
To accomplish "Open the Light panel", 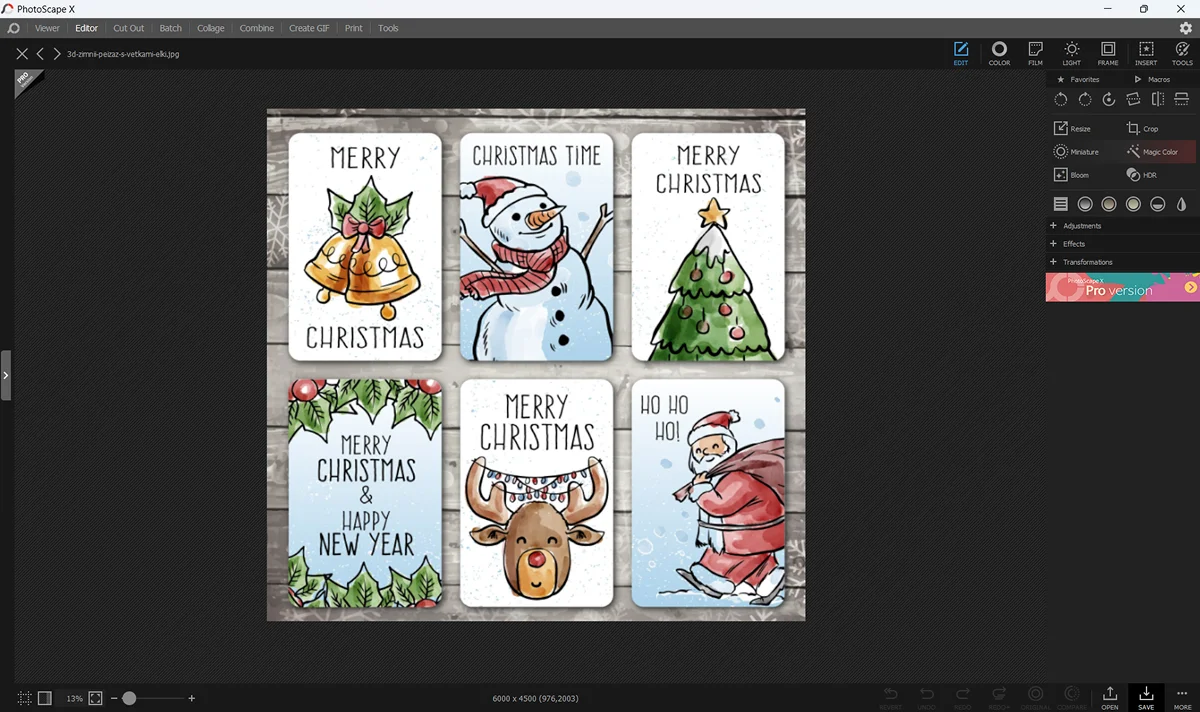I will [x=1071, y=54].
